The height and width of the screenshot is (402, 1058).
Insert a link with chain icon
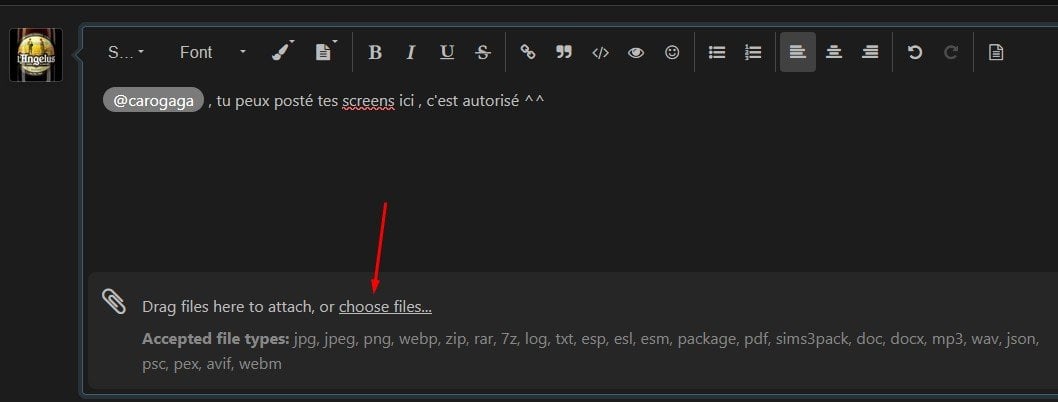[528, 52]
